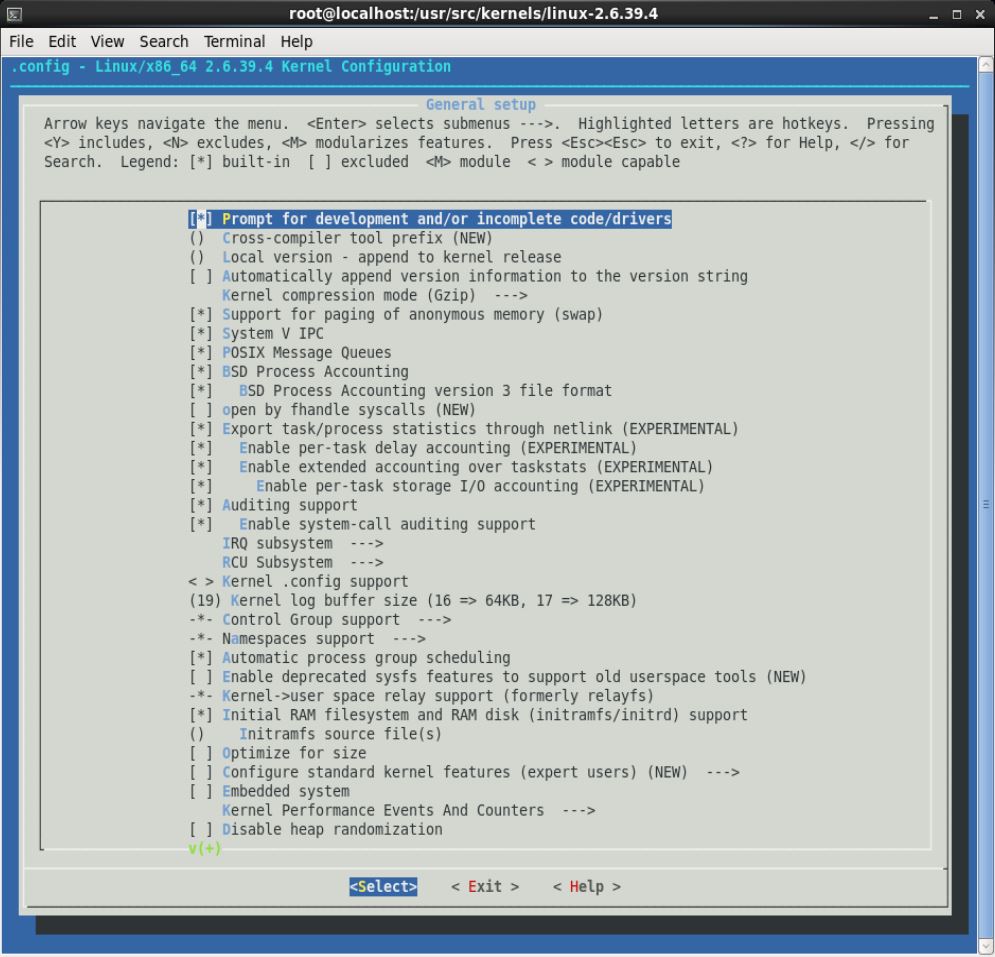The height and width of the screenshot is (957, 995).
Task: Open Namespaces support submenu
Action: coord(307,638)
